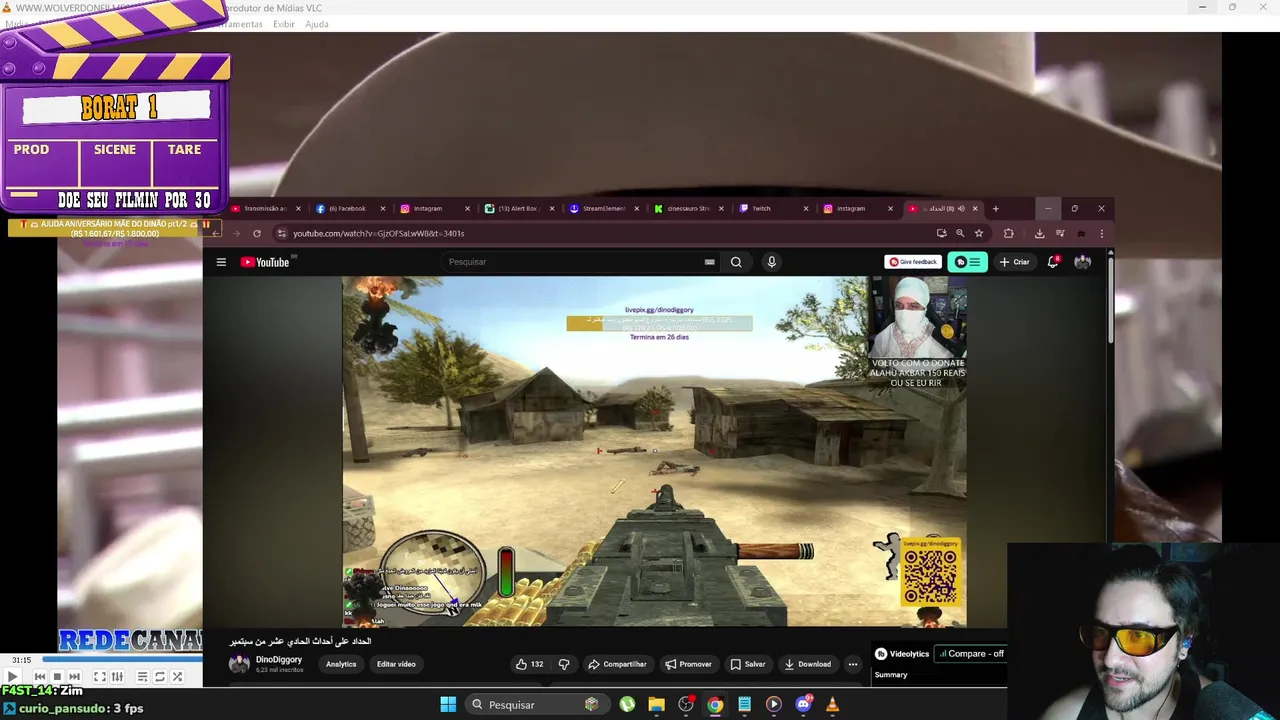Screen dimensions: 1280x720
Task: Open the DinoDiggory channel link
Action: (x=278, y=660)
